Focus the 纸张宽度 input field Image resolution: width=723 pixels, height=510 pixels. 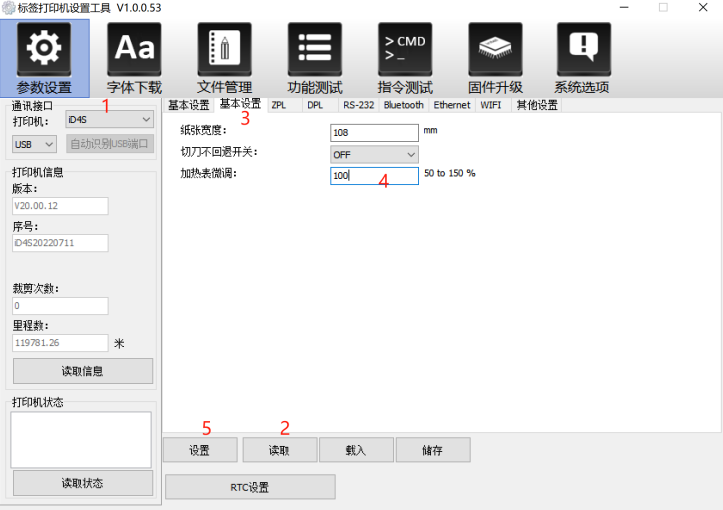(374, 133)
